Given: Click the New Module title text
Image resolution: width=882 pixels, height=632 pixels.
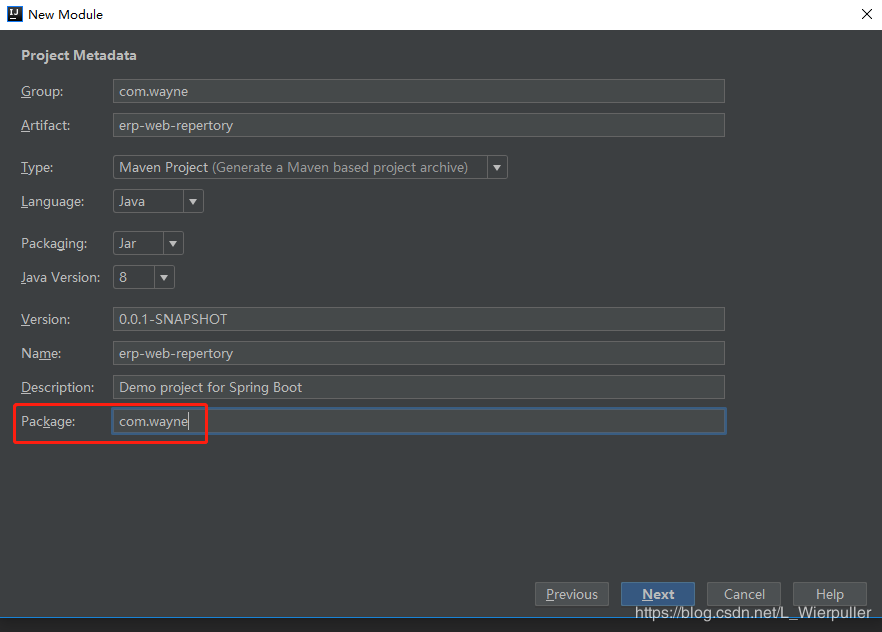Looking at the screenshot, I should (x=65, y=15).
